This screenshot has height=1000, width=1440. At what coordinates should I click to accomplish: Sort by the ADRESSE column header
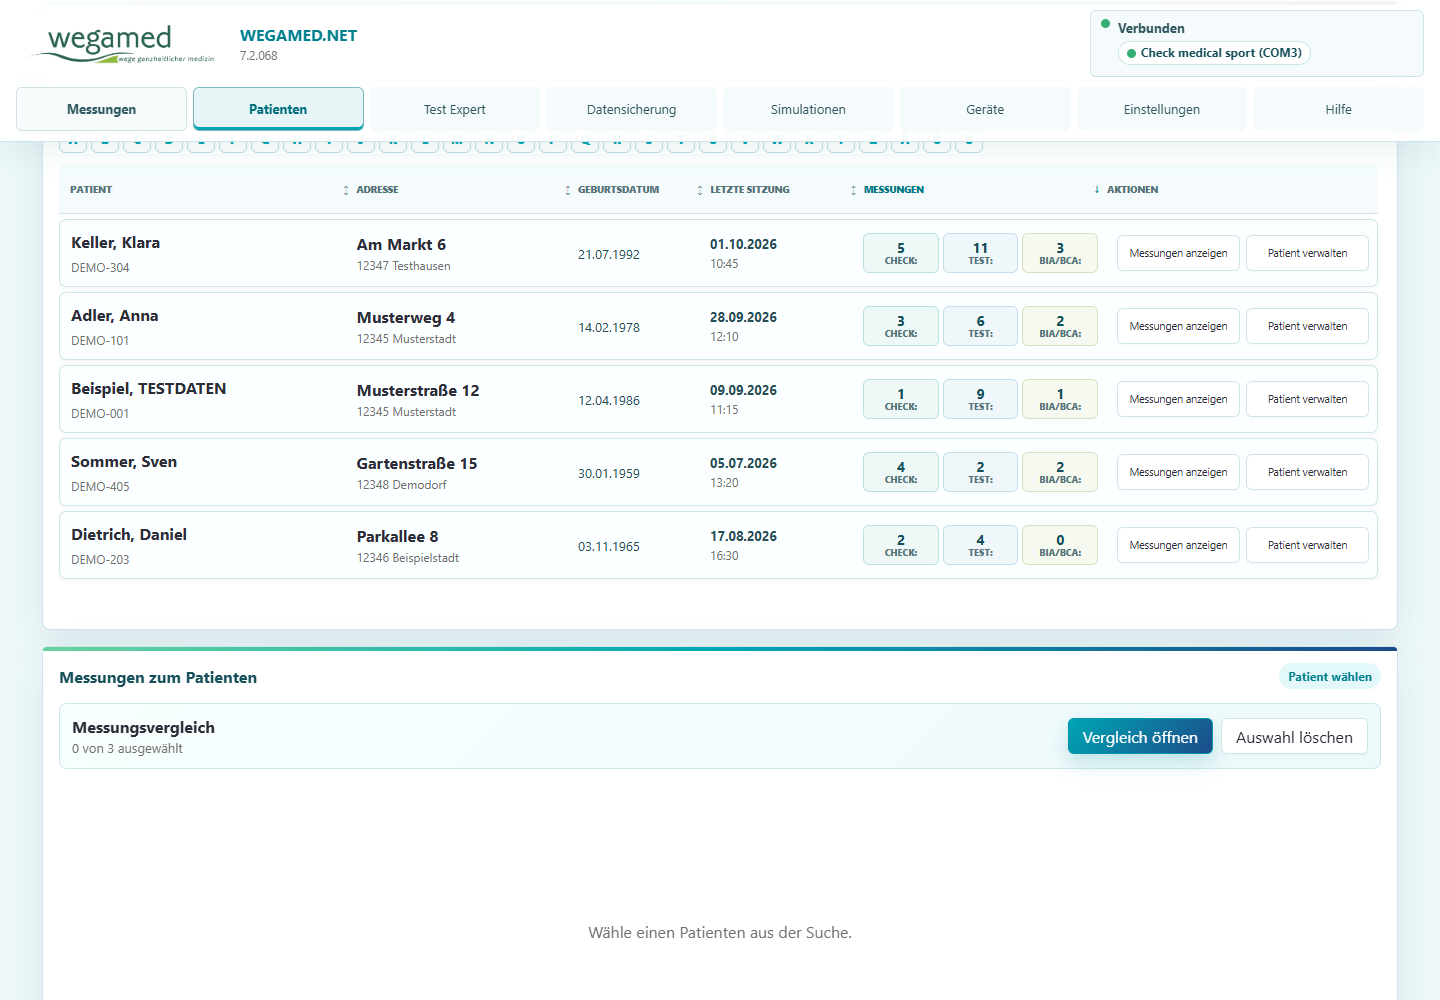[x=377, y=190]
